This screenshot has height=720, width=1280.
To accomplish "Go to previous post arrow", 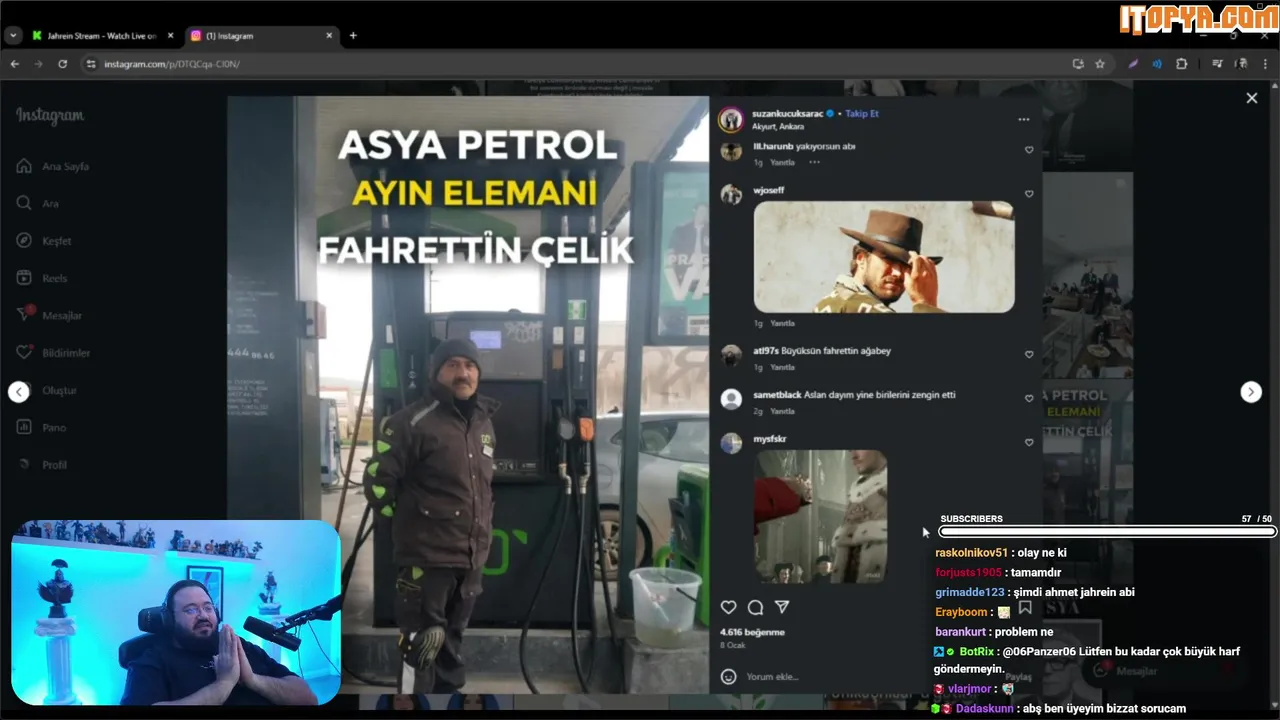I will point(19,392).
